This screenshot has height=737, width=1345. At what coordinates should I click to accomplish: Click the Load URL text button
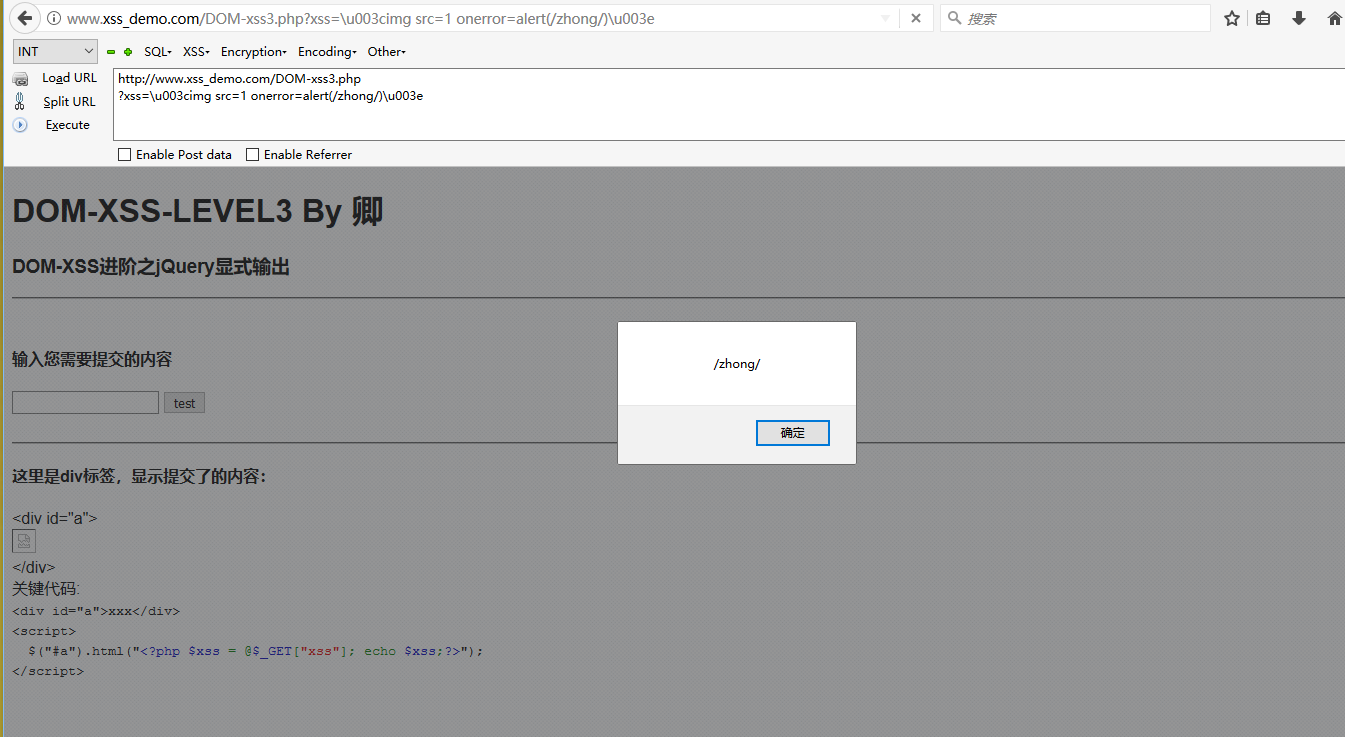click(70, 78)
